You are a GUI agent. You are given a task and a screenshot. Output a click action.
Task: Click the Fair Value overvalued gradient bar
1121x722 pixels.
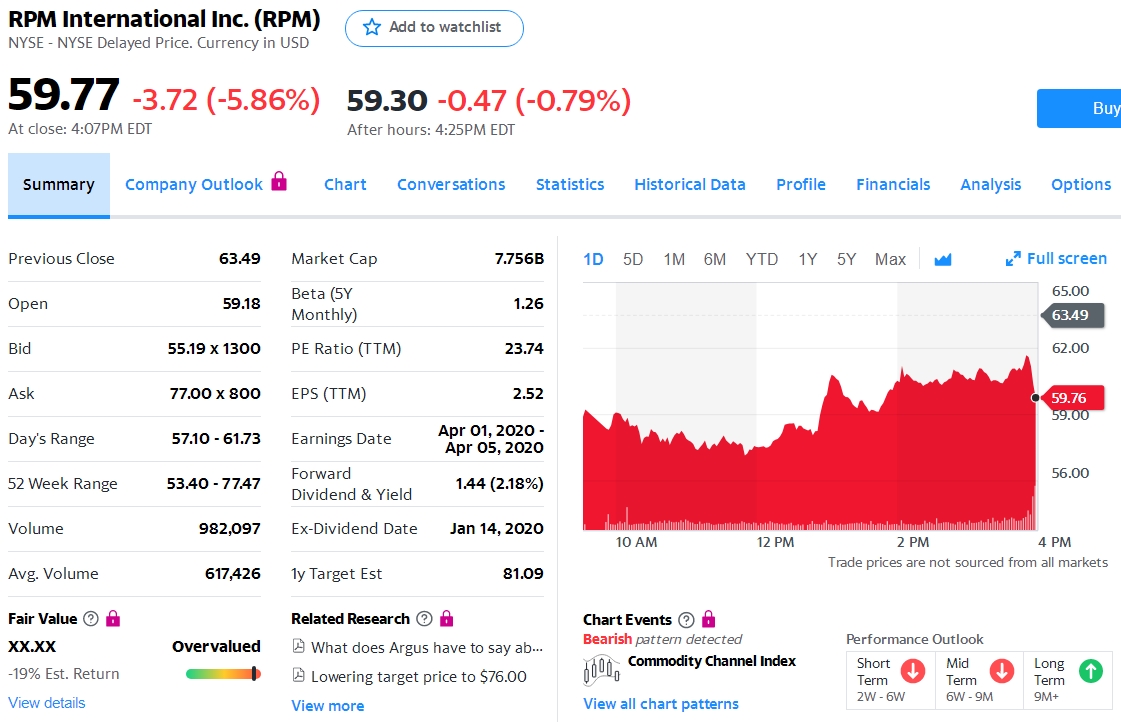click(223, 673)
